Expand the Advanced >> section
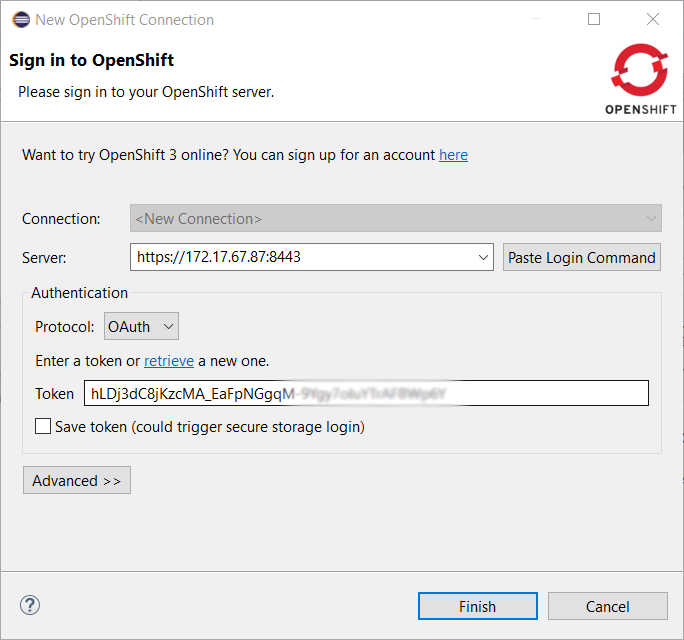 point(77,481)
